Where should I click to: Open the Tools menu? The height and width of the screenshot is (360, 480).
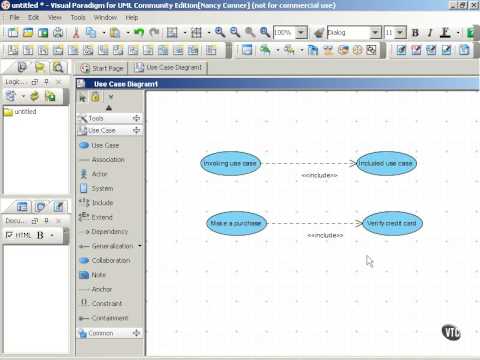click(x=78, y=18)
